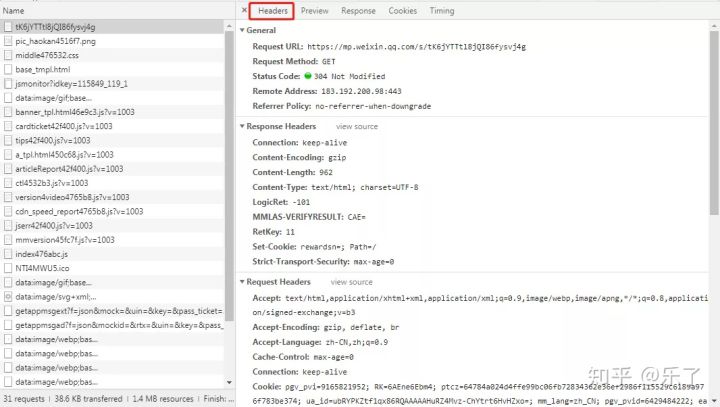Select data:image/svg+xml request
720x407 pixels.
point(112,297)
